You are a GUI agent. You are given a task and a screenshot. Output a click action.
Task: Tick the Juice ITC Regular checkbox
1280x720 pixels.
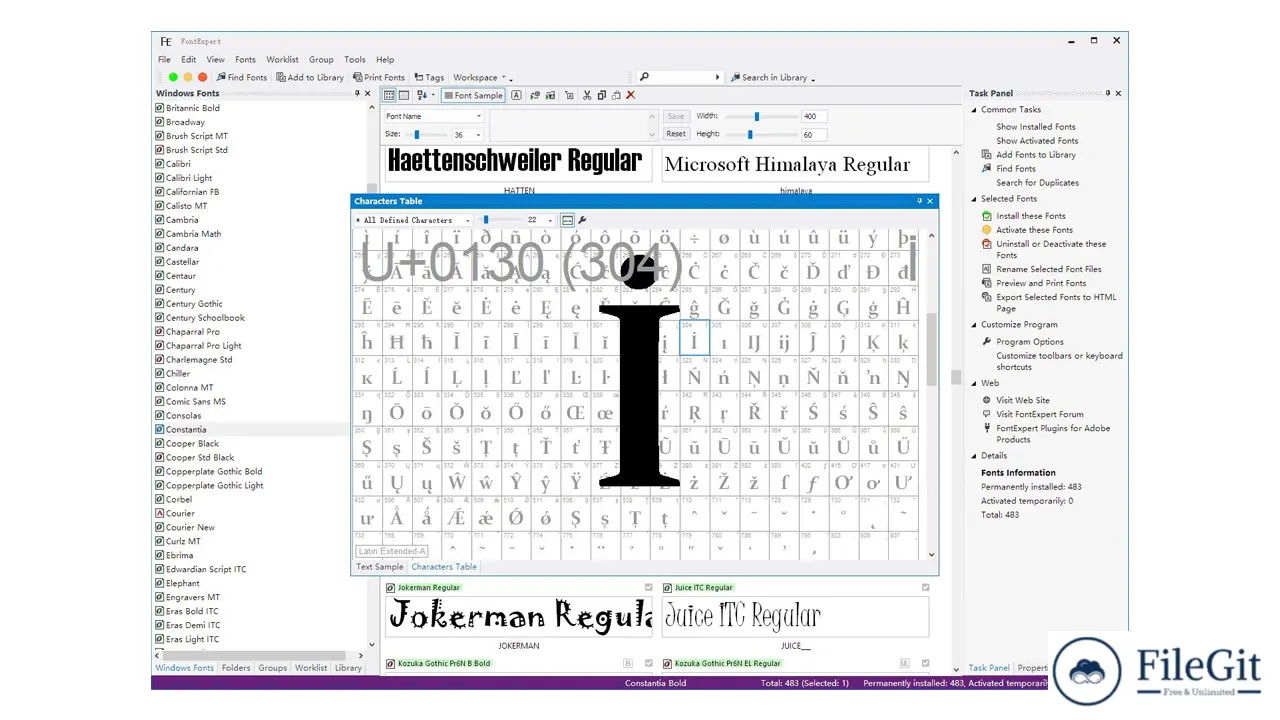pyautogui.click(x=926, y=588)
